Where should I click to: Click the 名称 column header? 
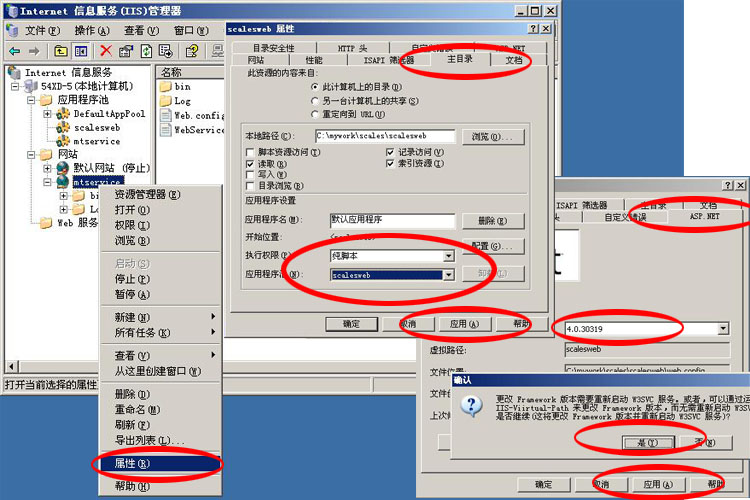tap(190, 72)
